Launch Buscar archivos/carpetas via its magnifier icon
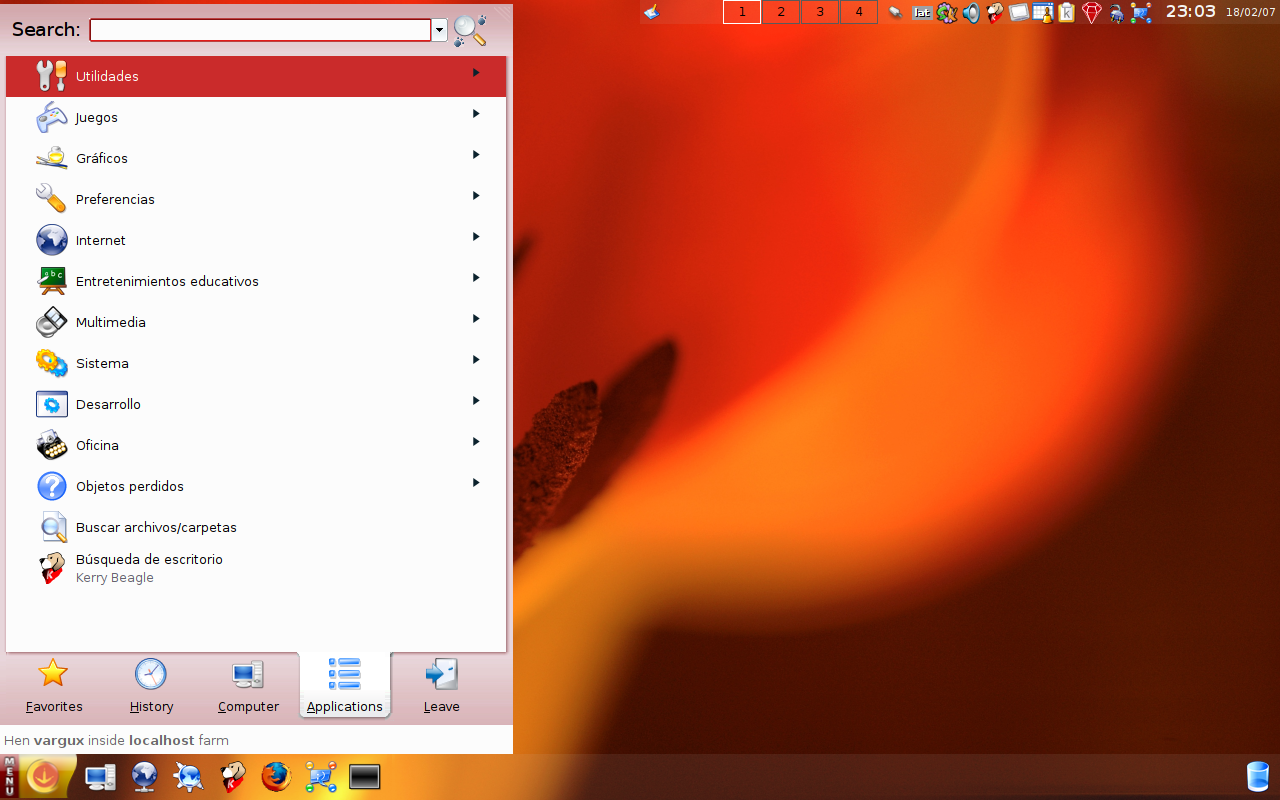This screenshot has height=800, width=1280. (52, 527)
